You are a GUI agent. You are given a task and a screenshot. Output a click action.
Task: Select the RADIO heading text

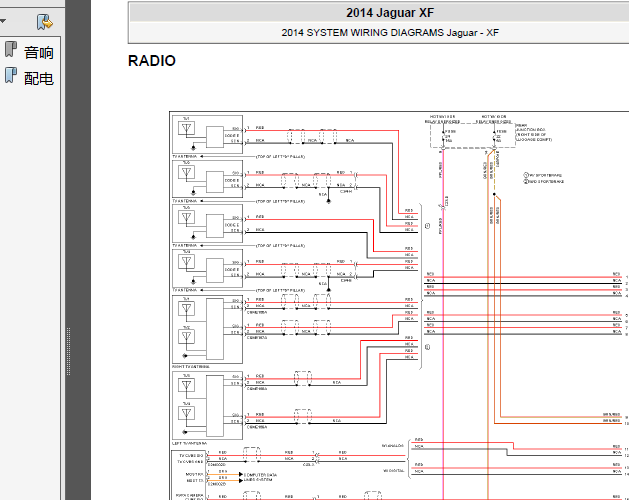coord(152,61)
